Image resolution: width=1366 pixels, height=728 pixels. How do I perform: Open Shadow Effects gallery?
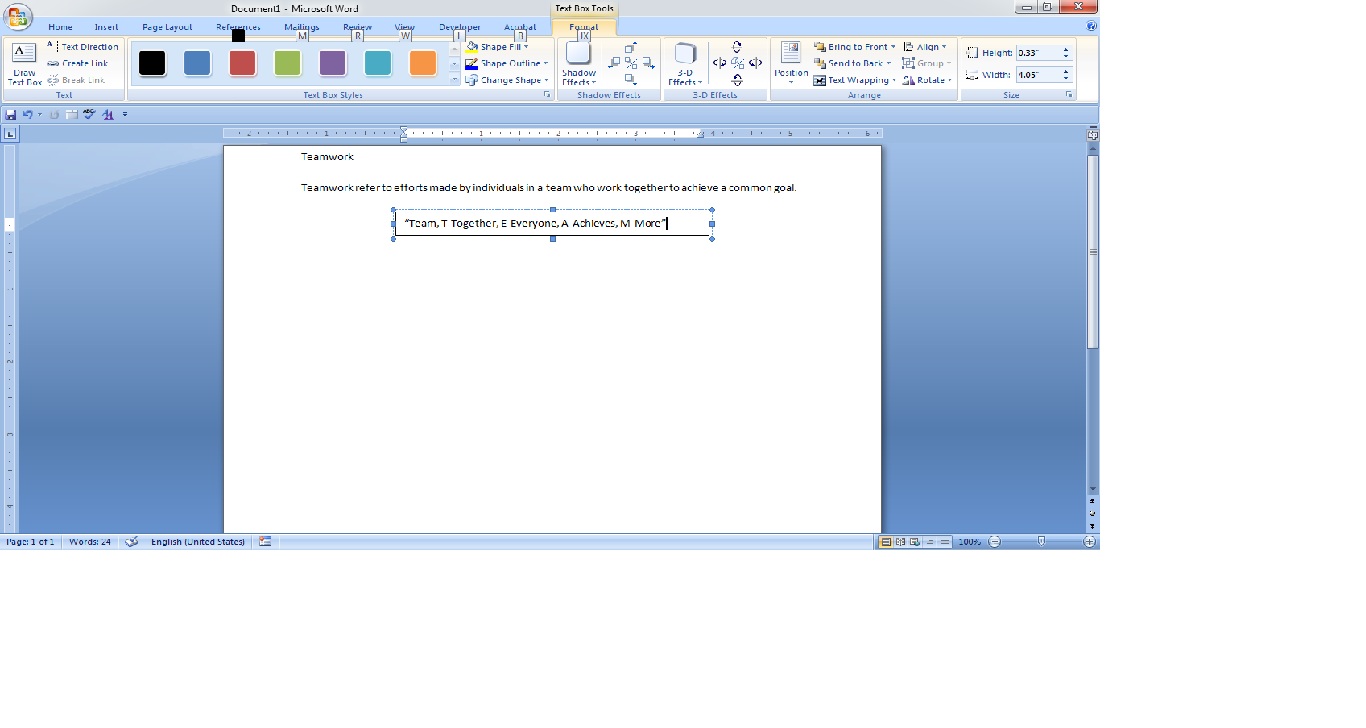click(579, 65)
